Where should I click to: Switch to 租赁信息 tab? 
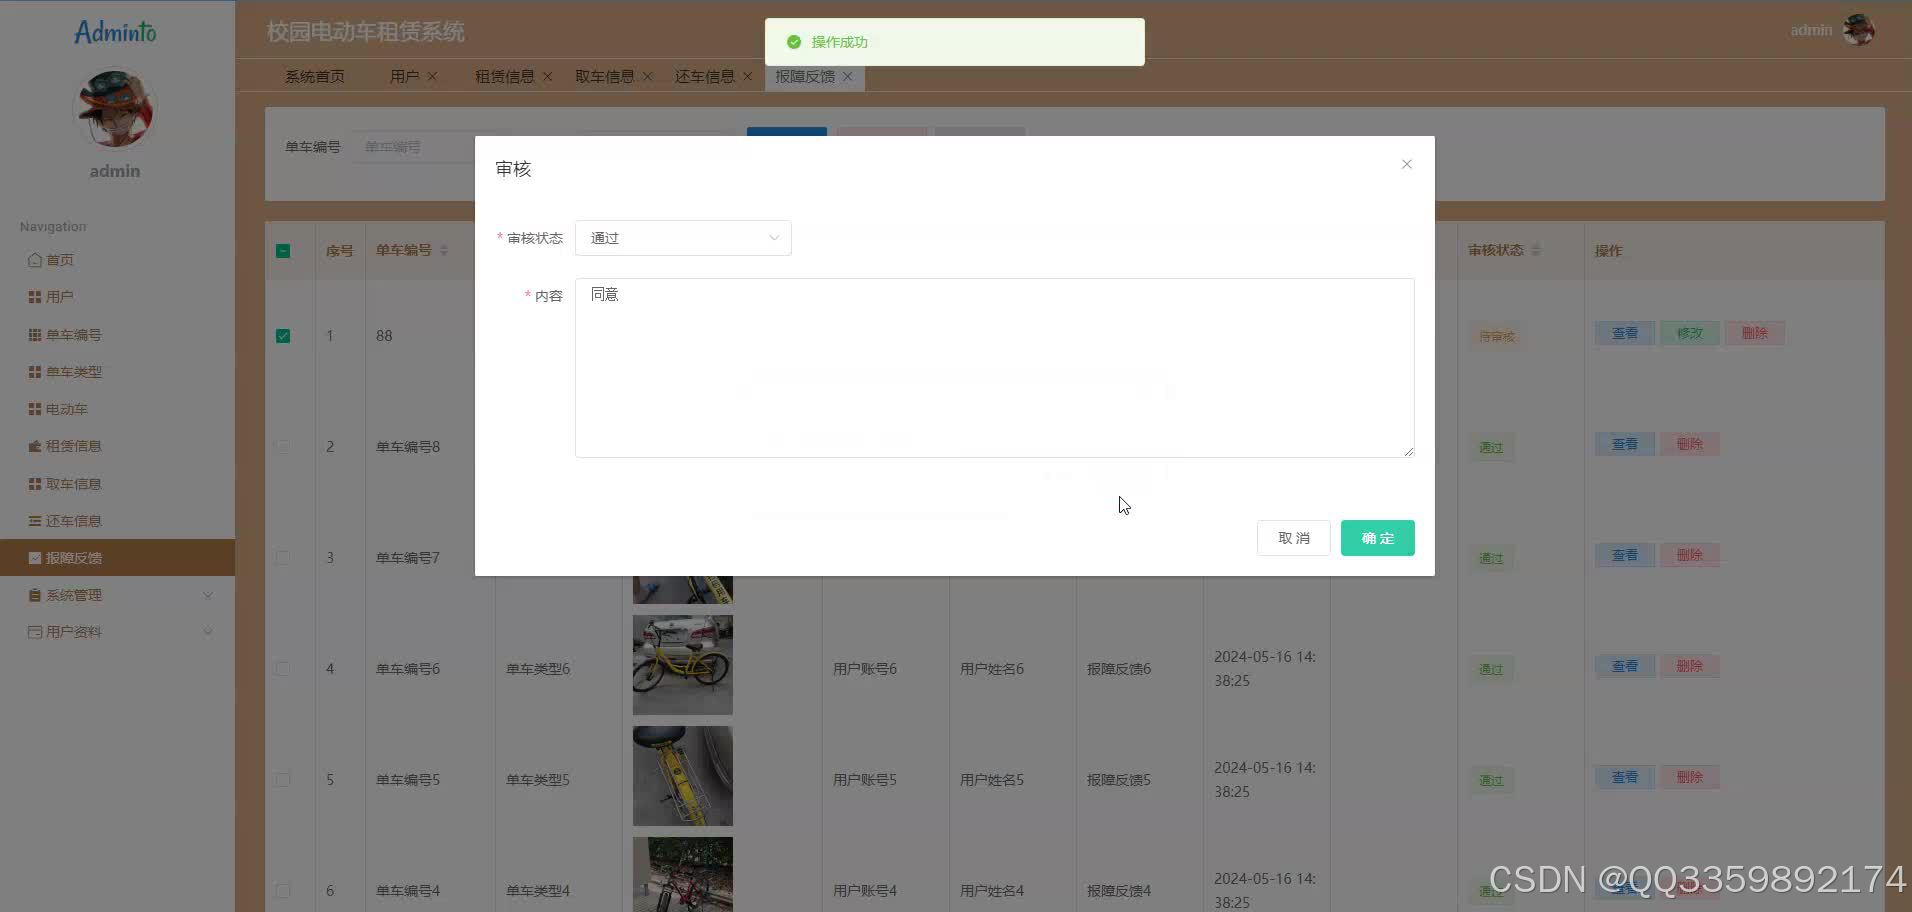click(504, 77)
